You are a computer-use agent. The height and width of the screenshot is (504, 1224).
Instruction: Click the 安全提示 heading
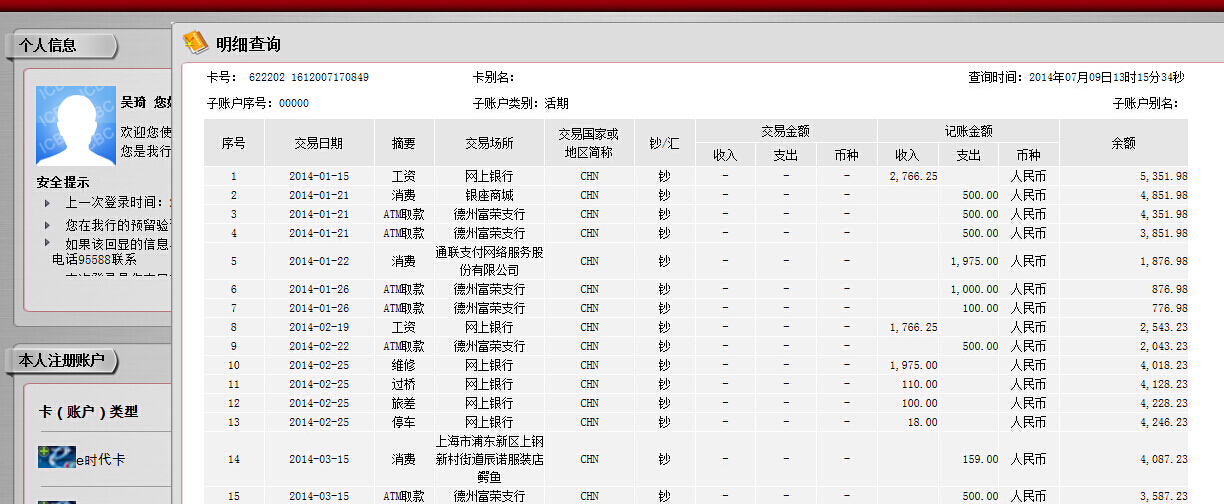click(x=63, y=182)
